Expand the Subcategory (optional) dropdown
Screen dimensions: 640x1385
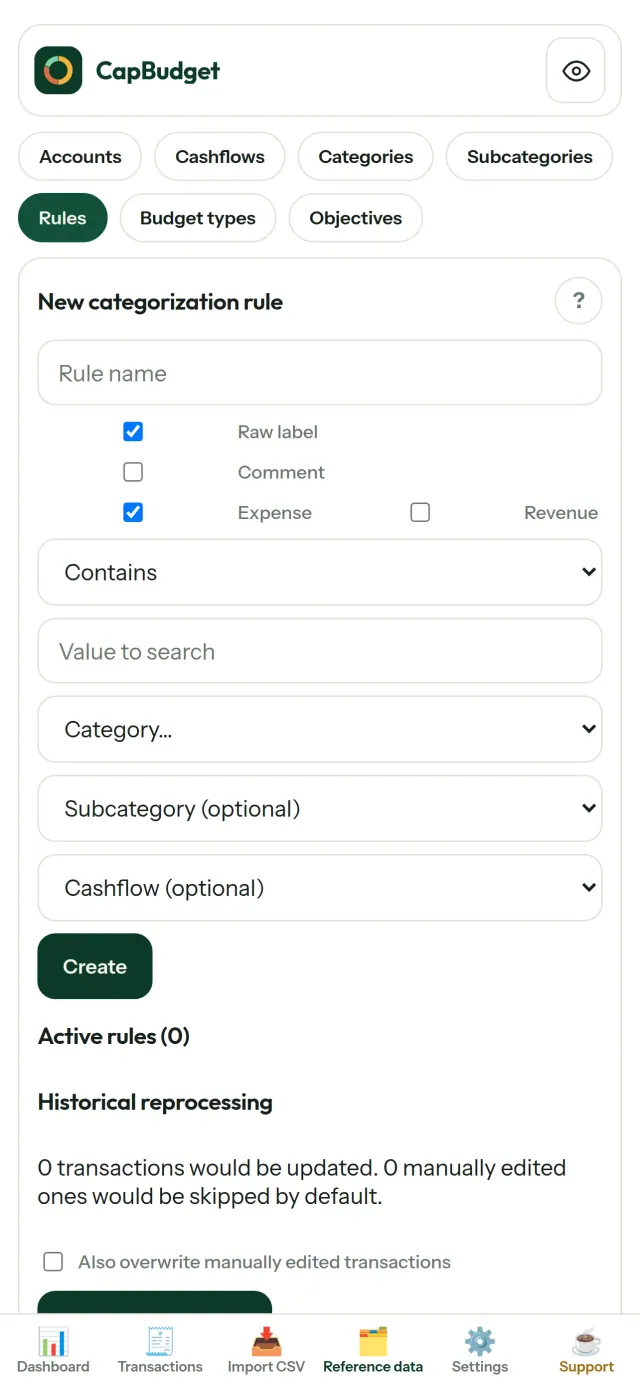pos(320,809)
